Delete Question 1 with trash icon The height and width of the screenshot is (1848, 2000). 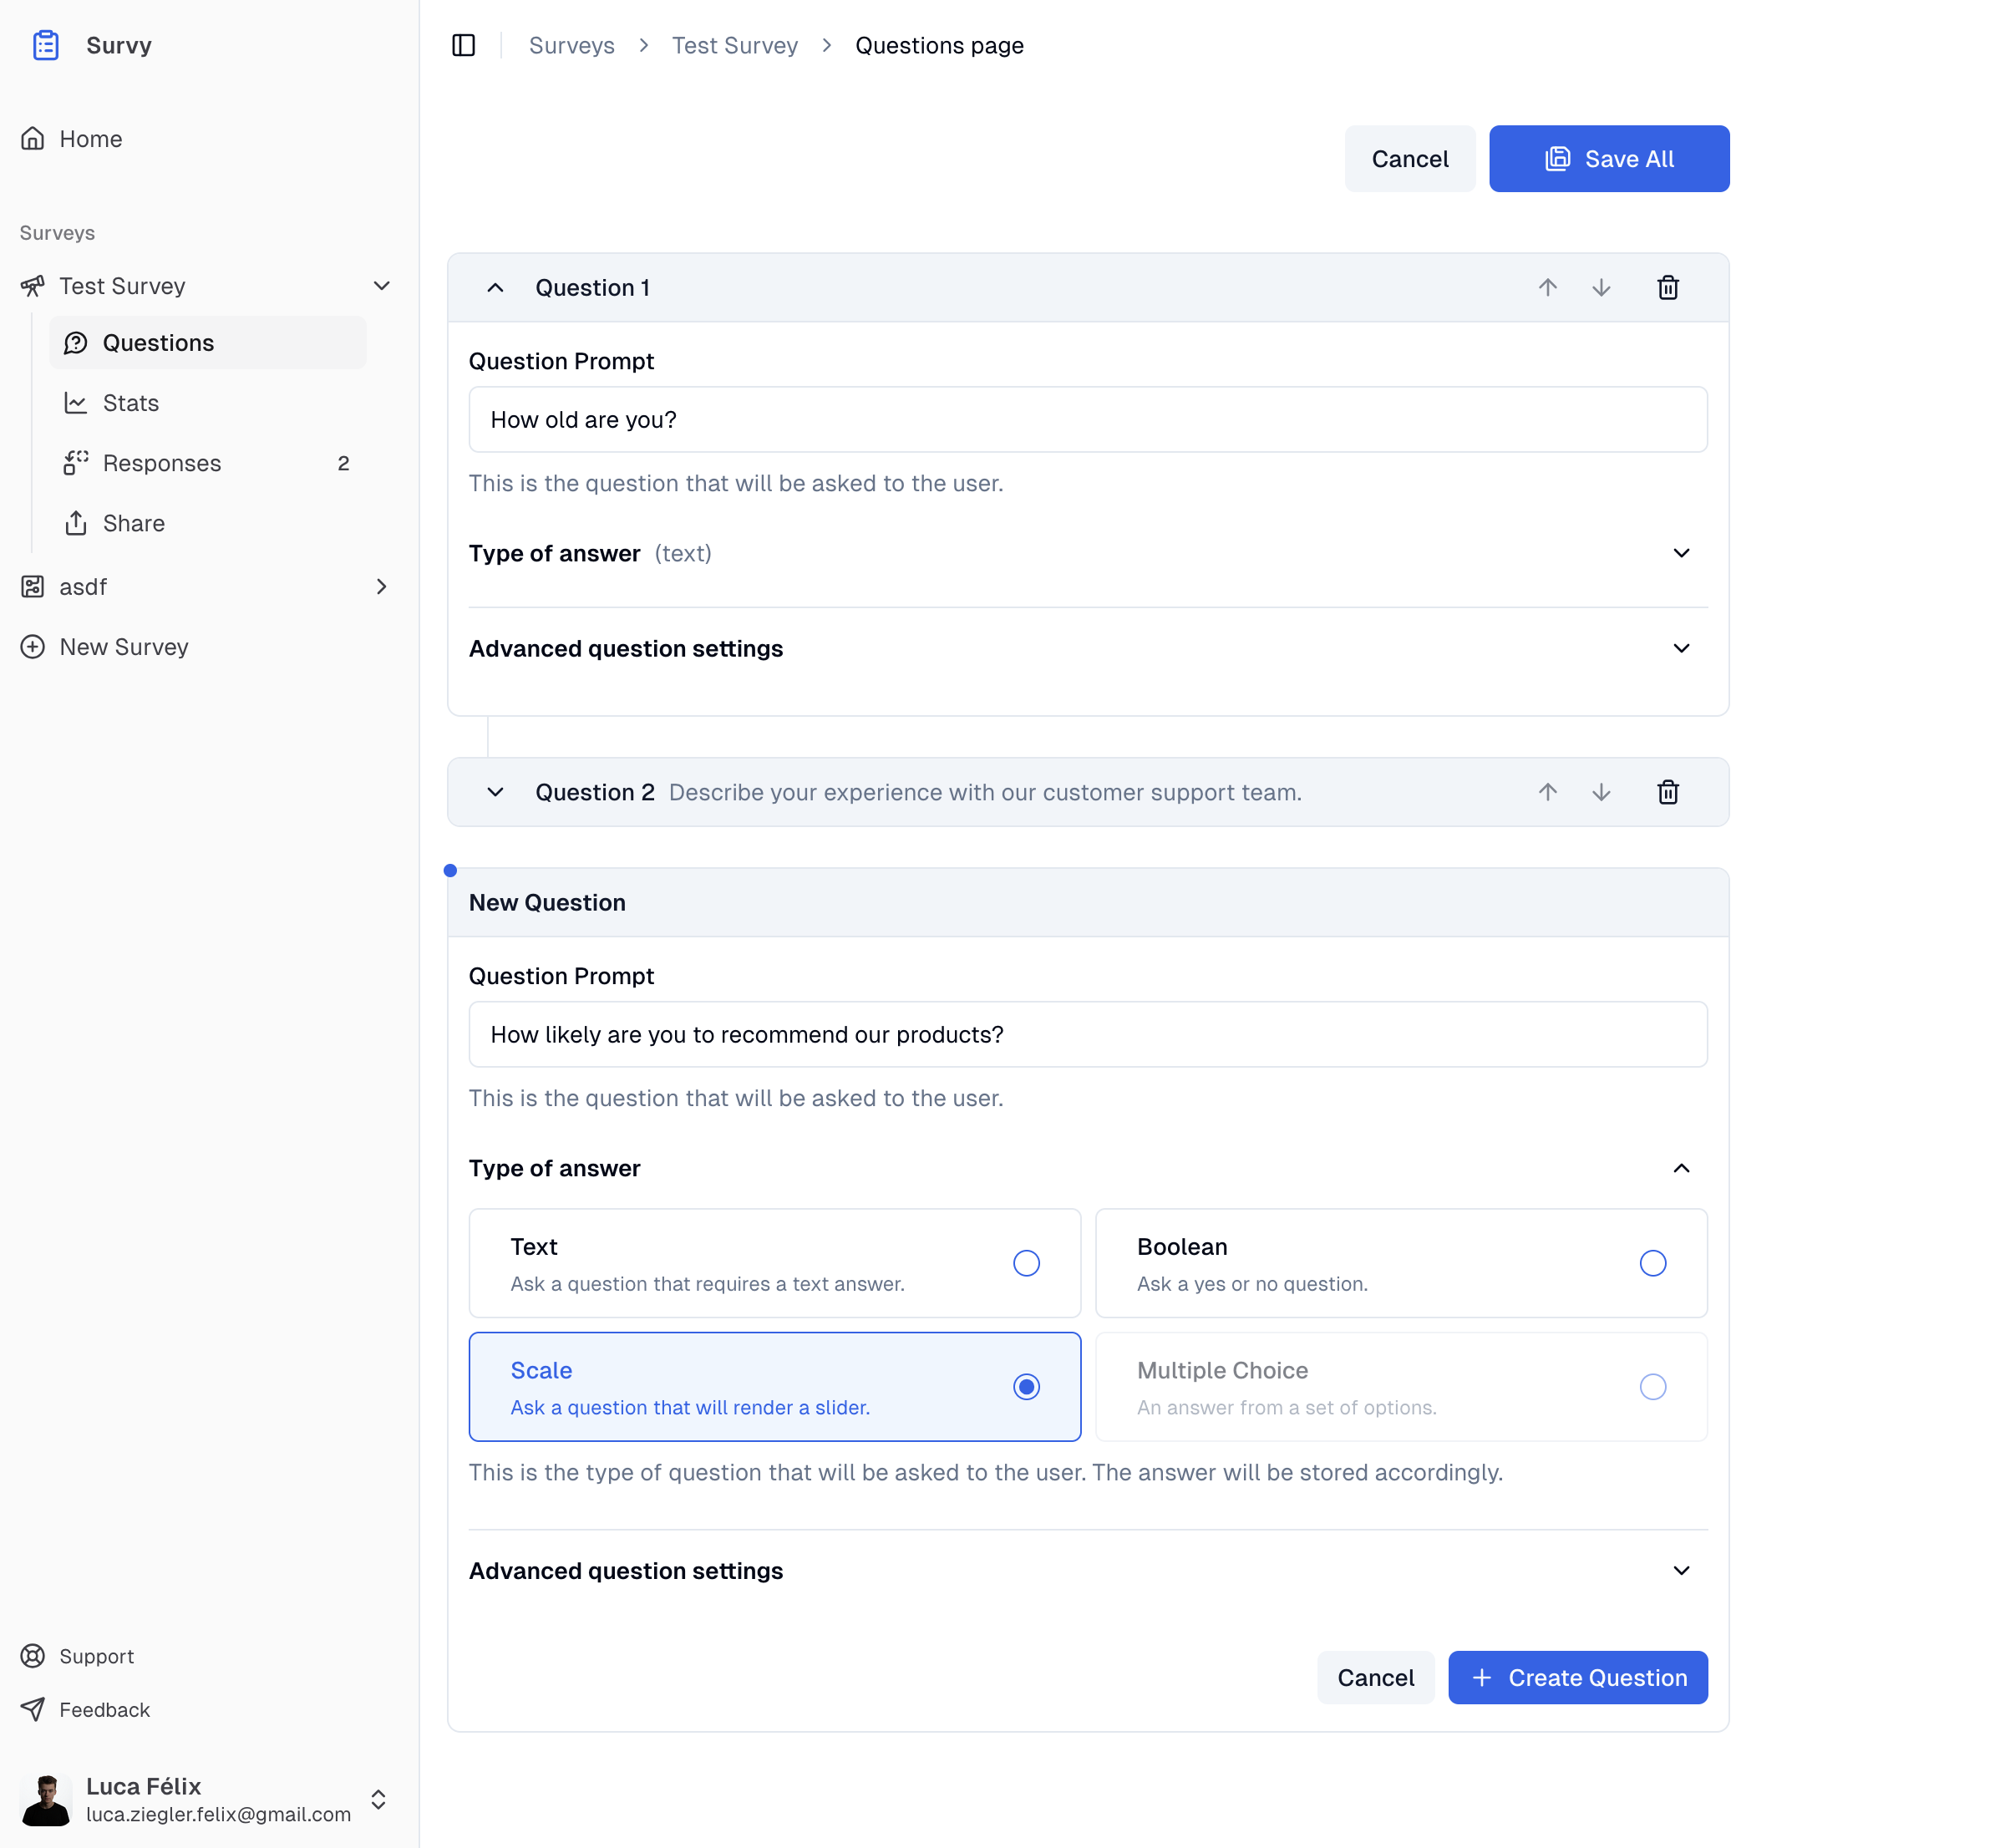tap(1667, 288)
